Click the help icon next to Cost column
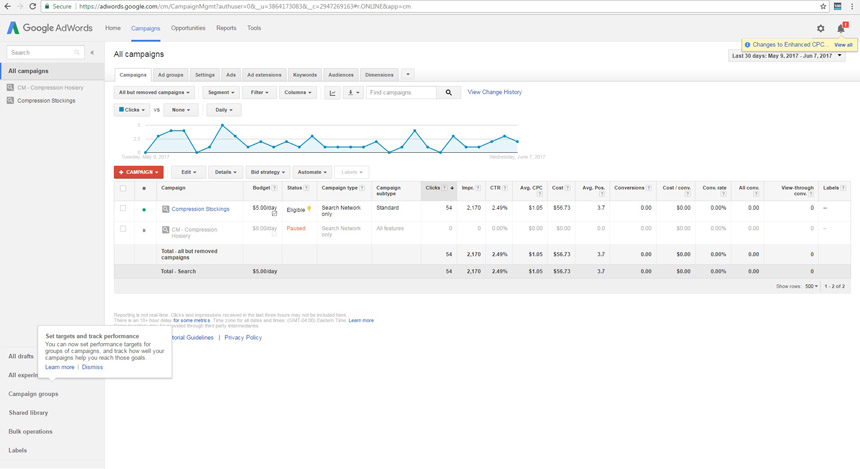The width and height of the screenshot is (860, 469). (x=568, y=188)
